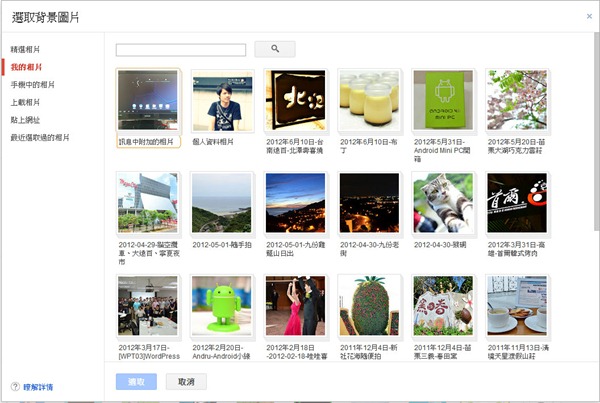Select the 苗栗三義-春田窯 album thumbnail
The width and height of the screenshot is (600, 403).
click(443, 306)
